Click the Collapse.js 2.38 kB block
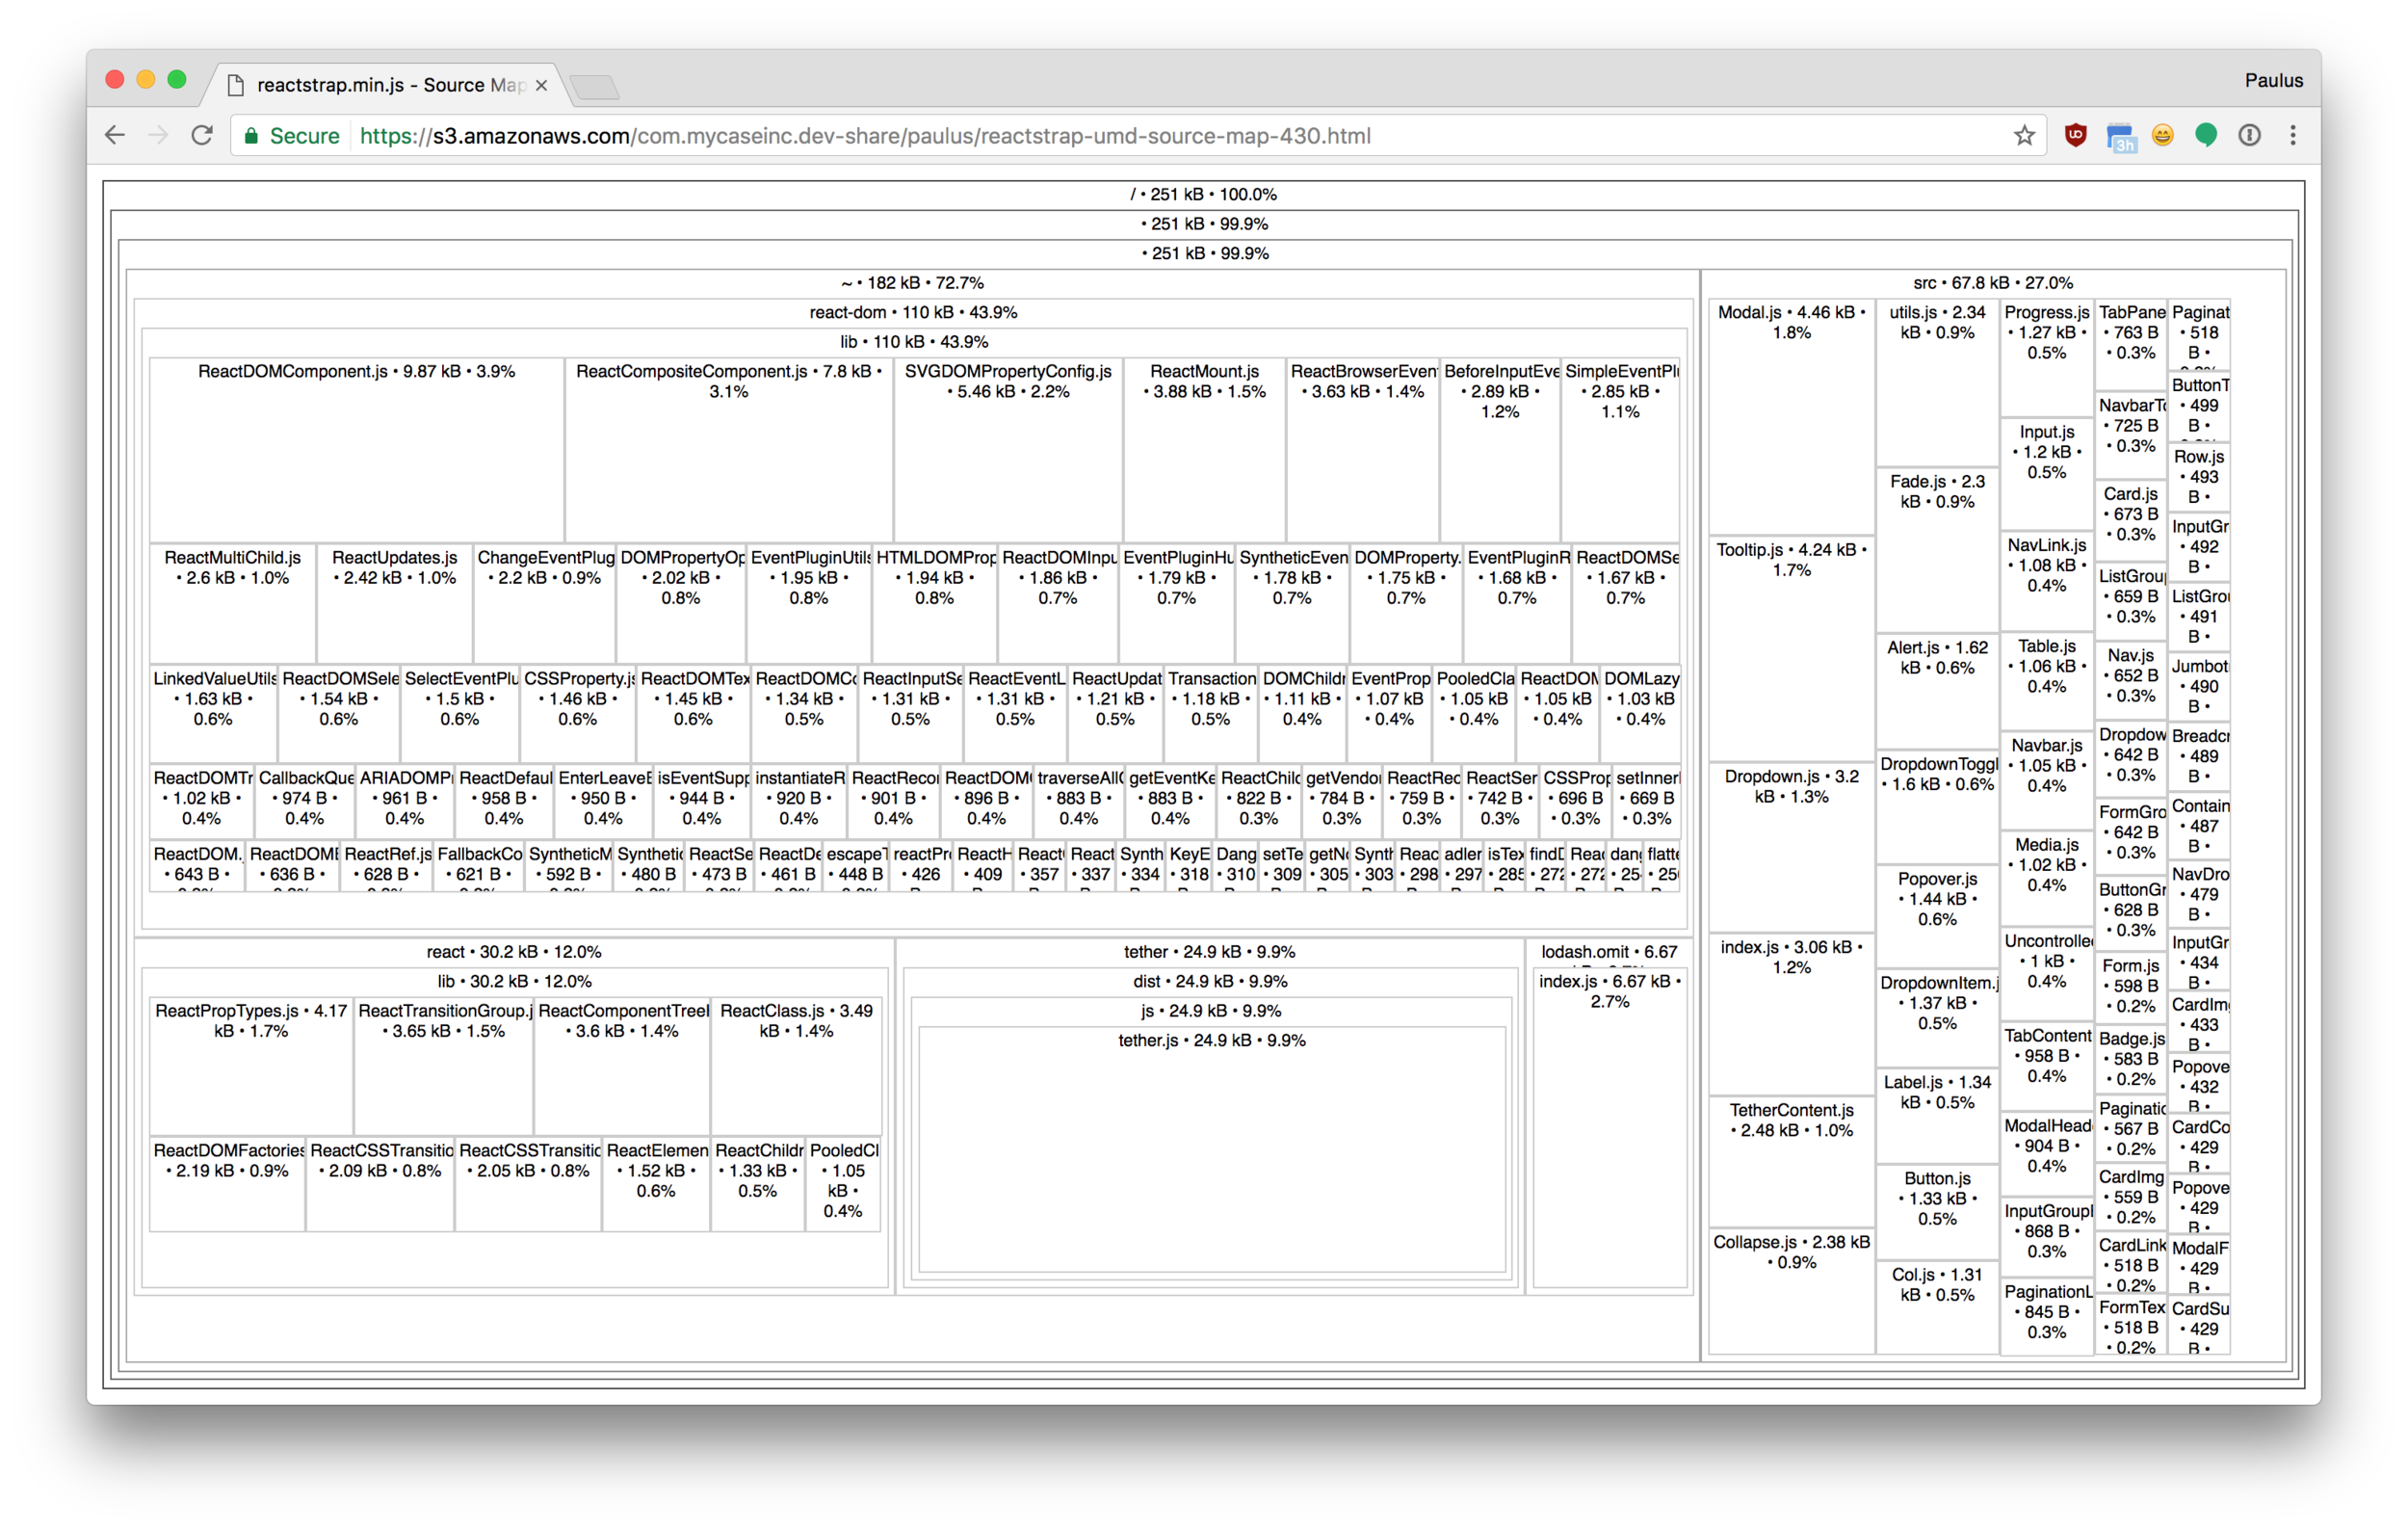The height and width of the screenshot is (1529, 2408). pos(1791,1291)
